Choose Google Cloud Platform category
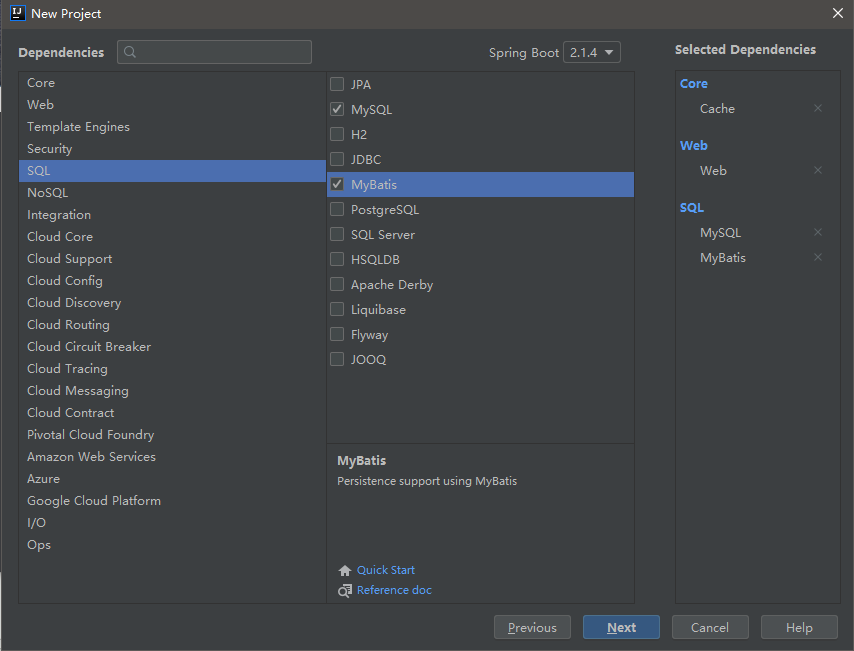854x651 pixels. (172, 501)
